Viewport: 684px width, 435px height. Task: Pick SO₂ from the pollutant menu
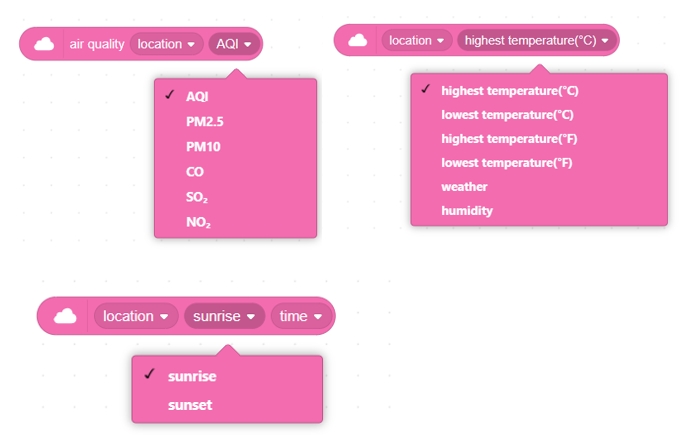click(x=196, y=197)
